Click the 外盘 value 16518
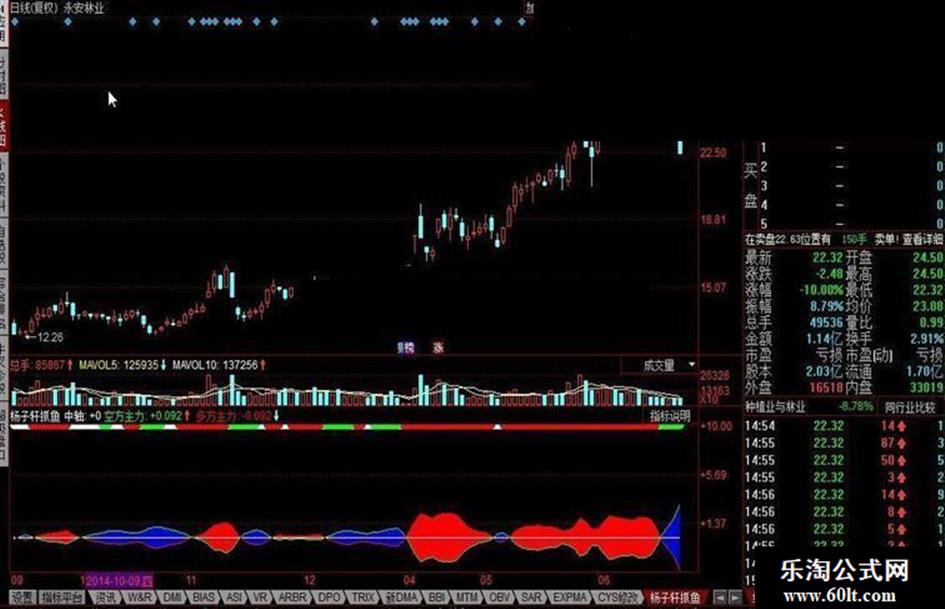Viewport: 945px width, 609px height. (826, 387)
